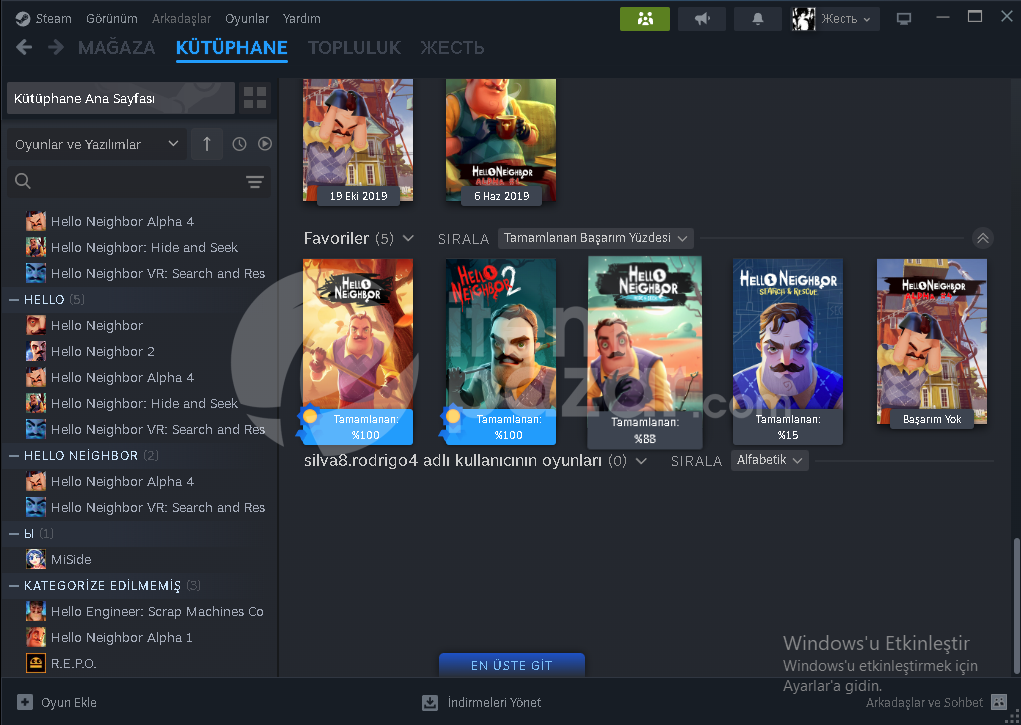Open the announcements megaphone icon
This screenshot has height=725, width=1021.
pos(702,19)
